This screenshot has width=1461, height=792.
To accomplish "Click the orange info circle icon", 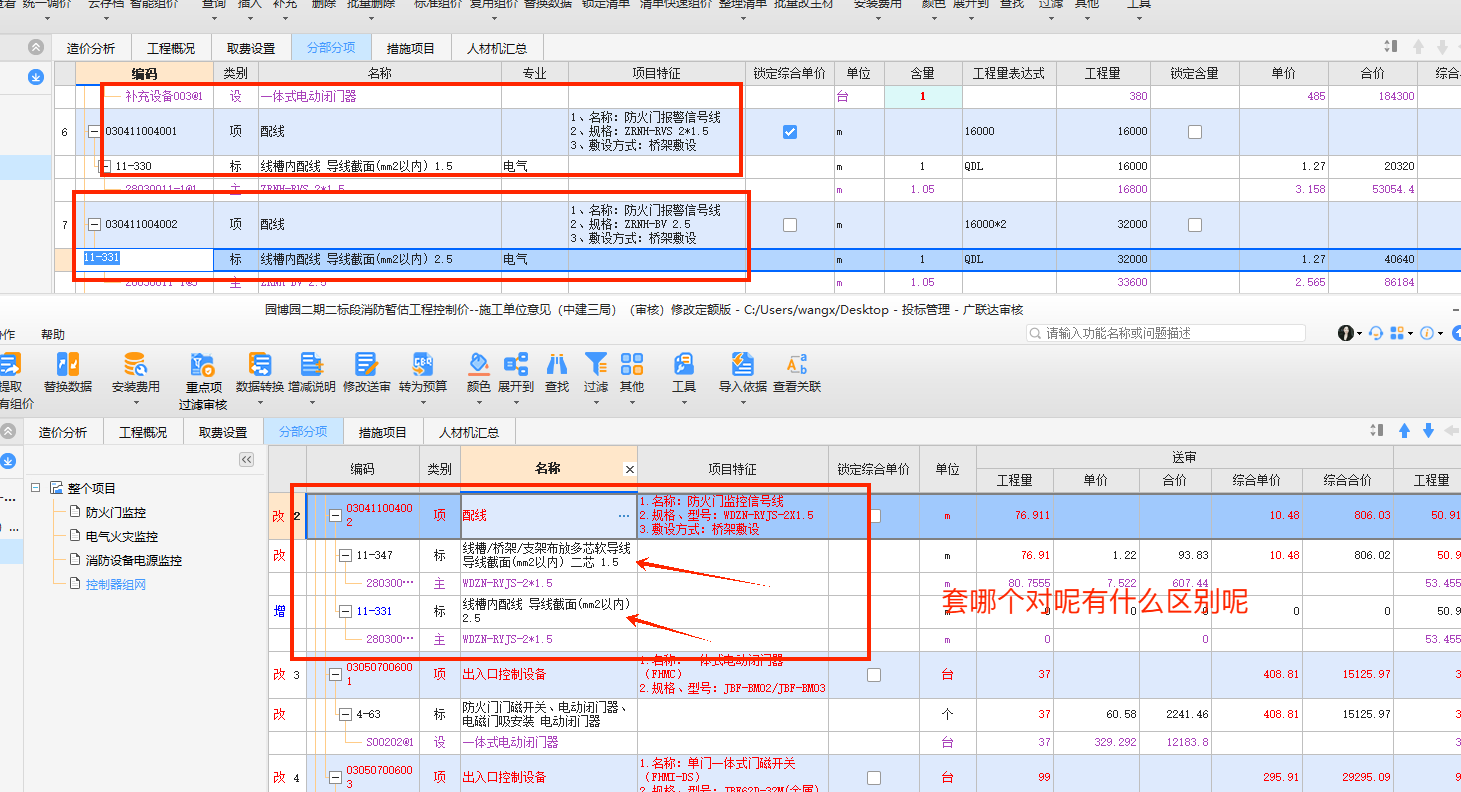I will (x=1427, y=333).
